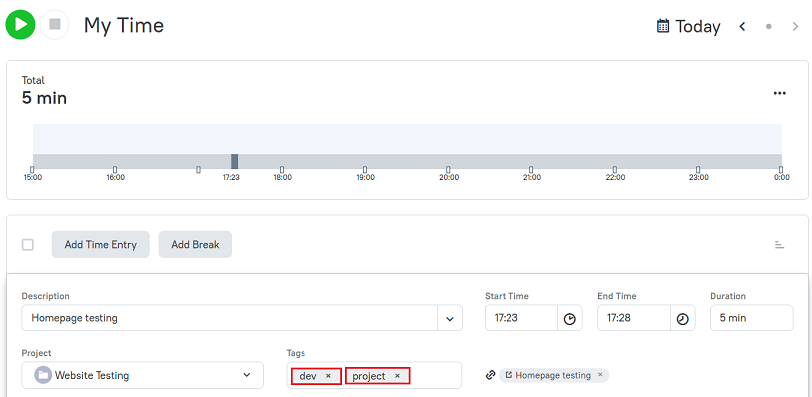Viewport: 812px width, 397px height.
Task: Open Start Time clock picker
Action: (570, 318)
